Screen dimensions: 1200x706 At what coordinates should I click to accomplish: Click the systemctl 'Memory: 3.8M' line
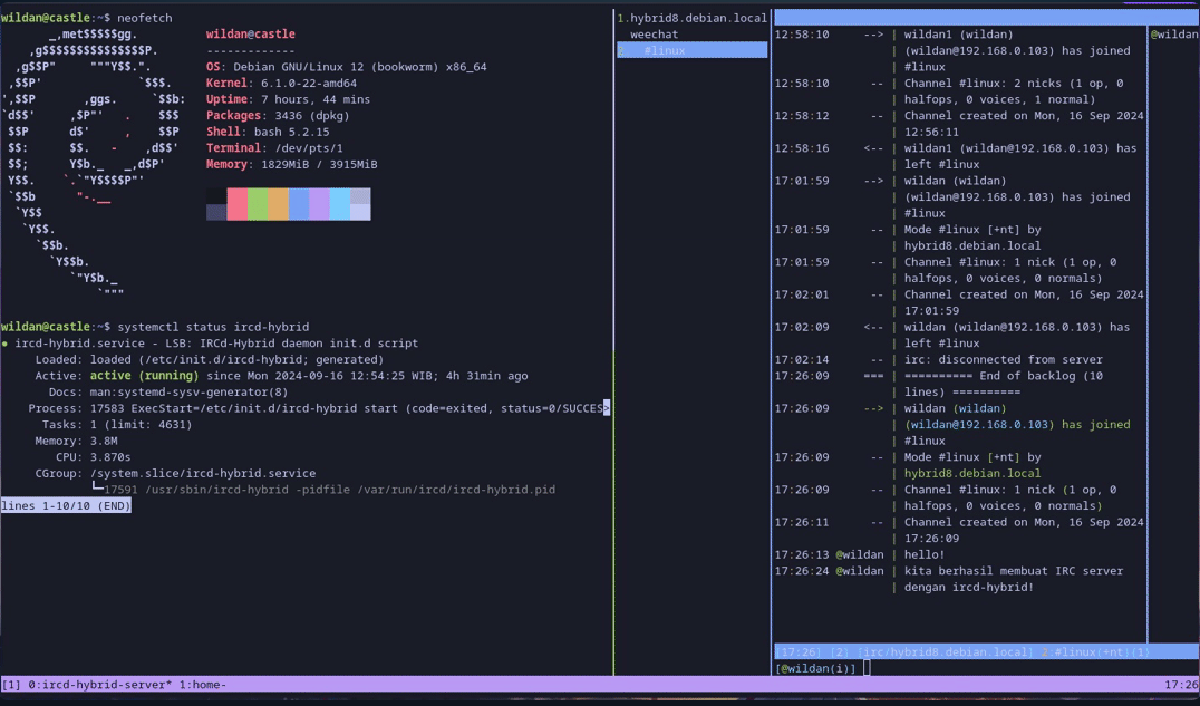76,441
